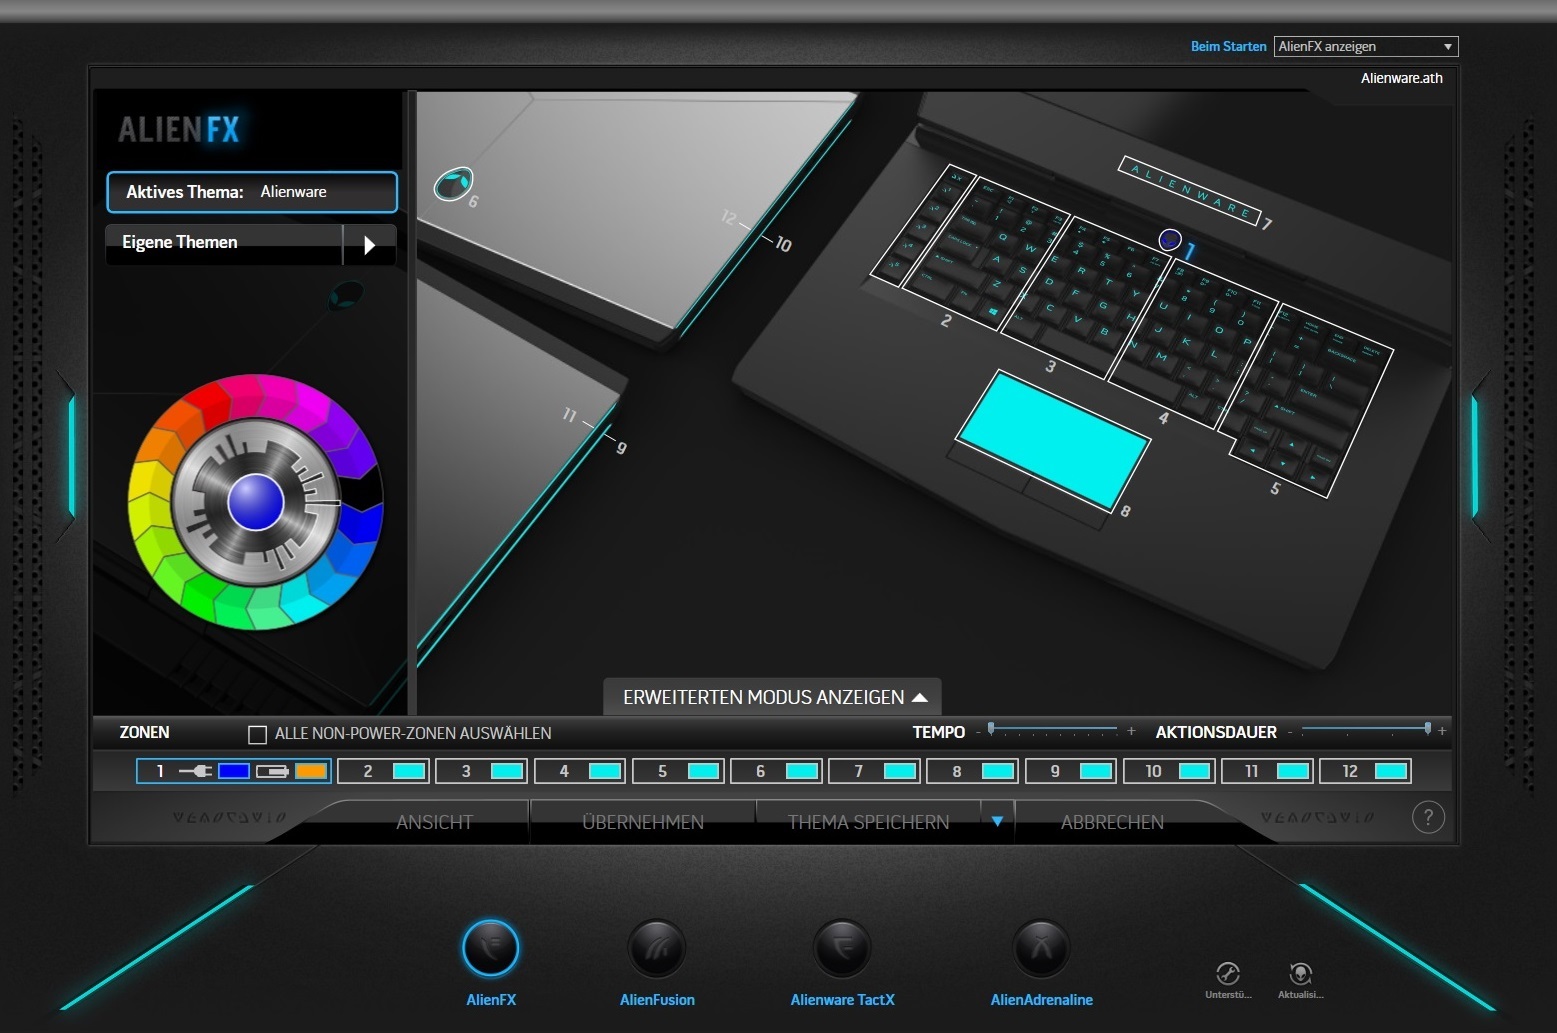
Task: Expand 'Erweiterten Modus anzeigen'
Action: click(774, 697)
